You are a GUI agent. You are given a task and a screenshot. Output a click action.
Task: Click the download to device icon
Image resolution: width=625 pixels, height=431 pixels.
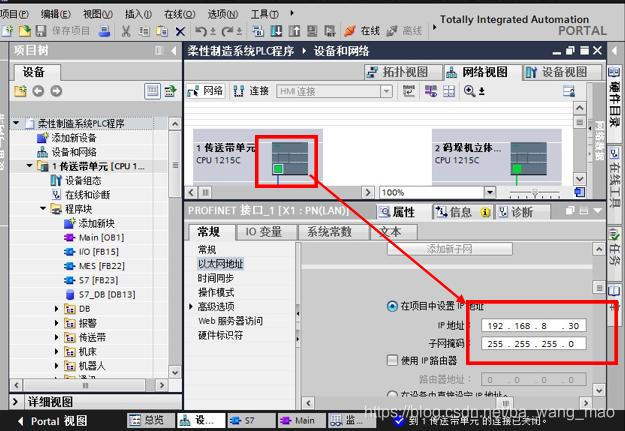coord(276,31)
